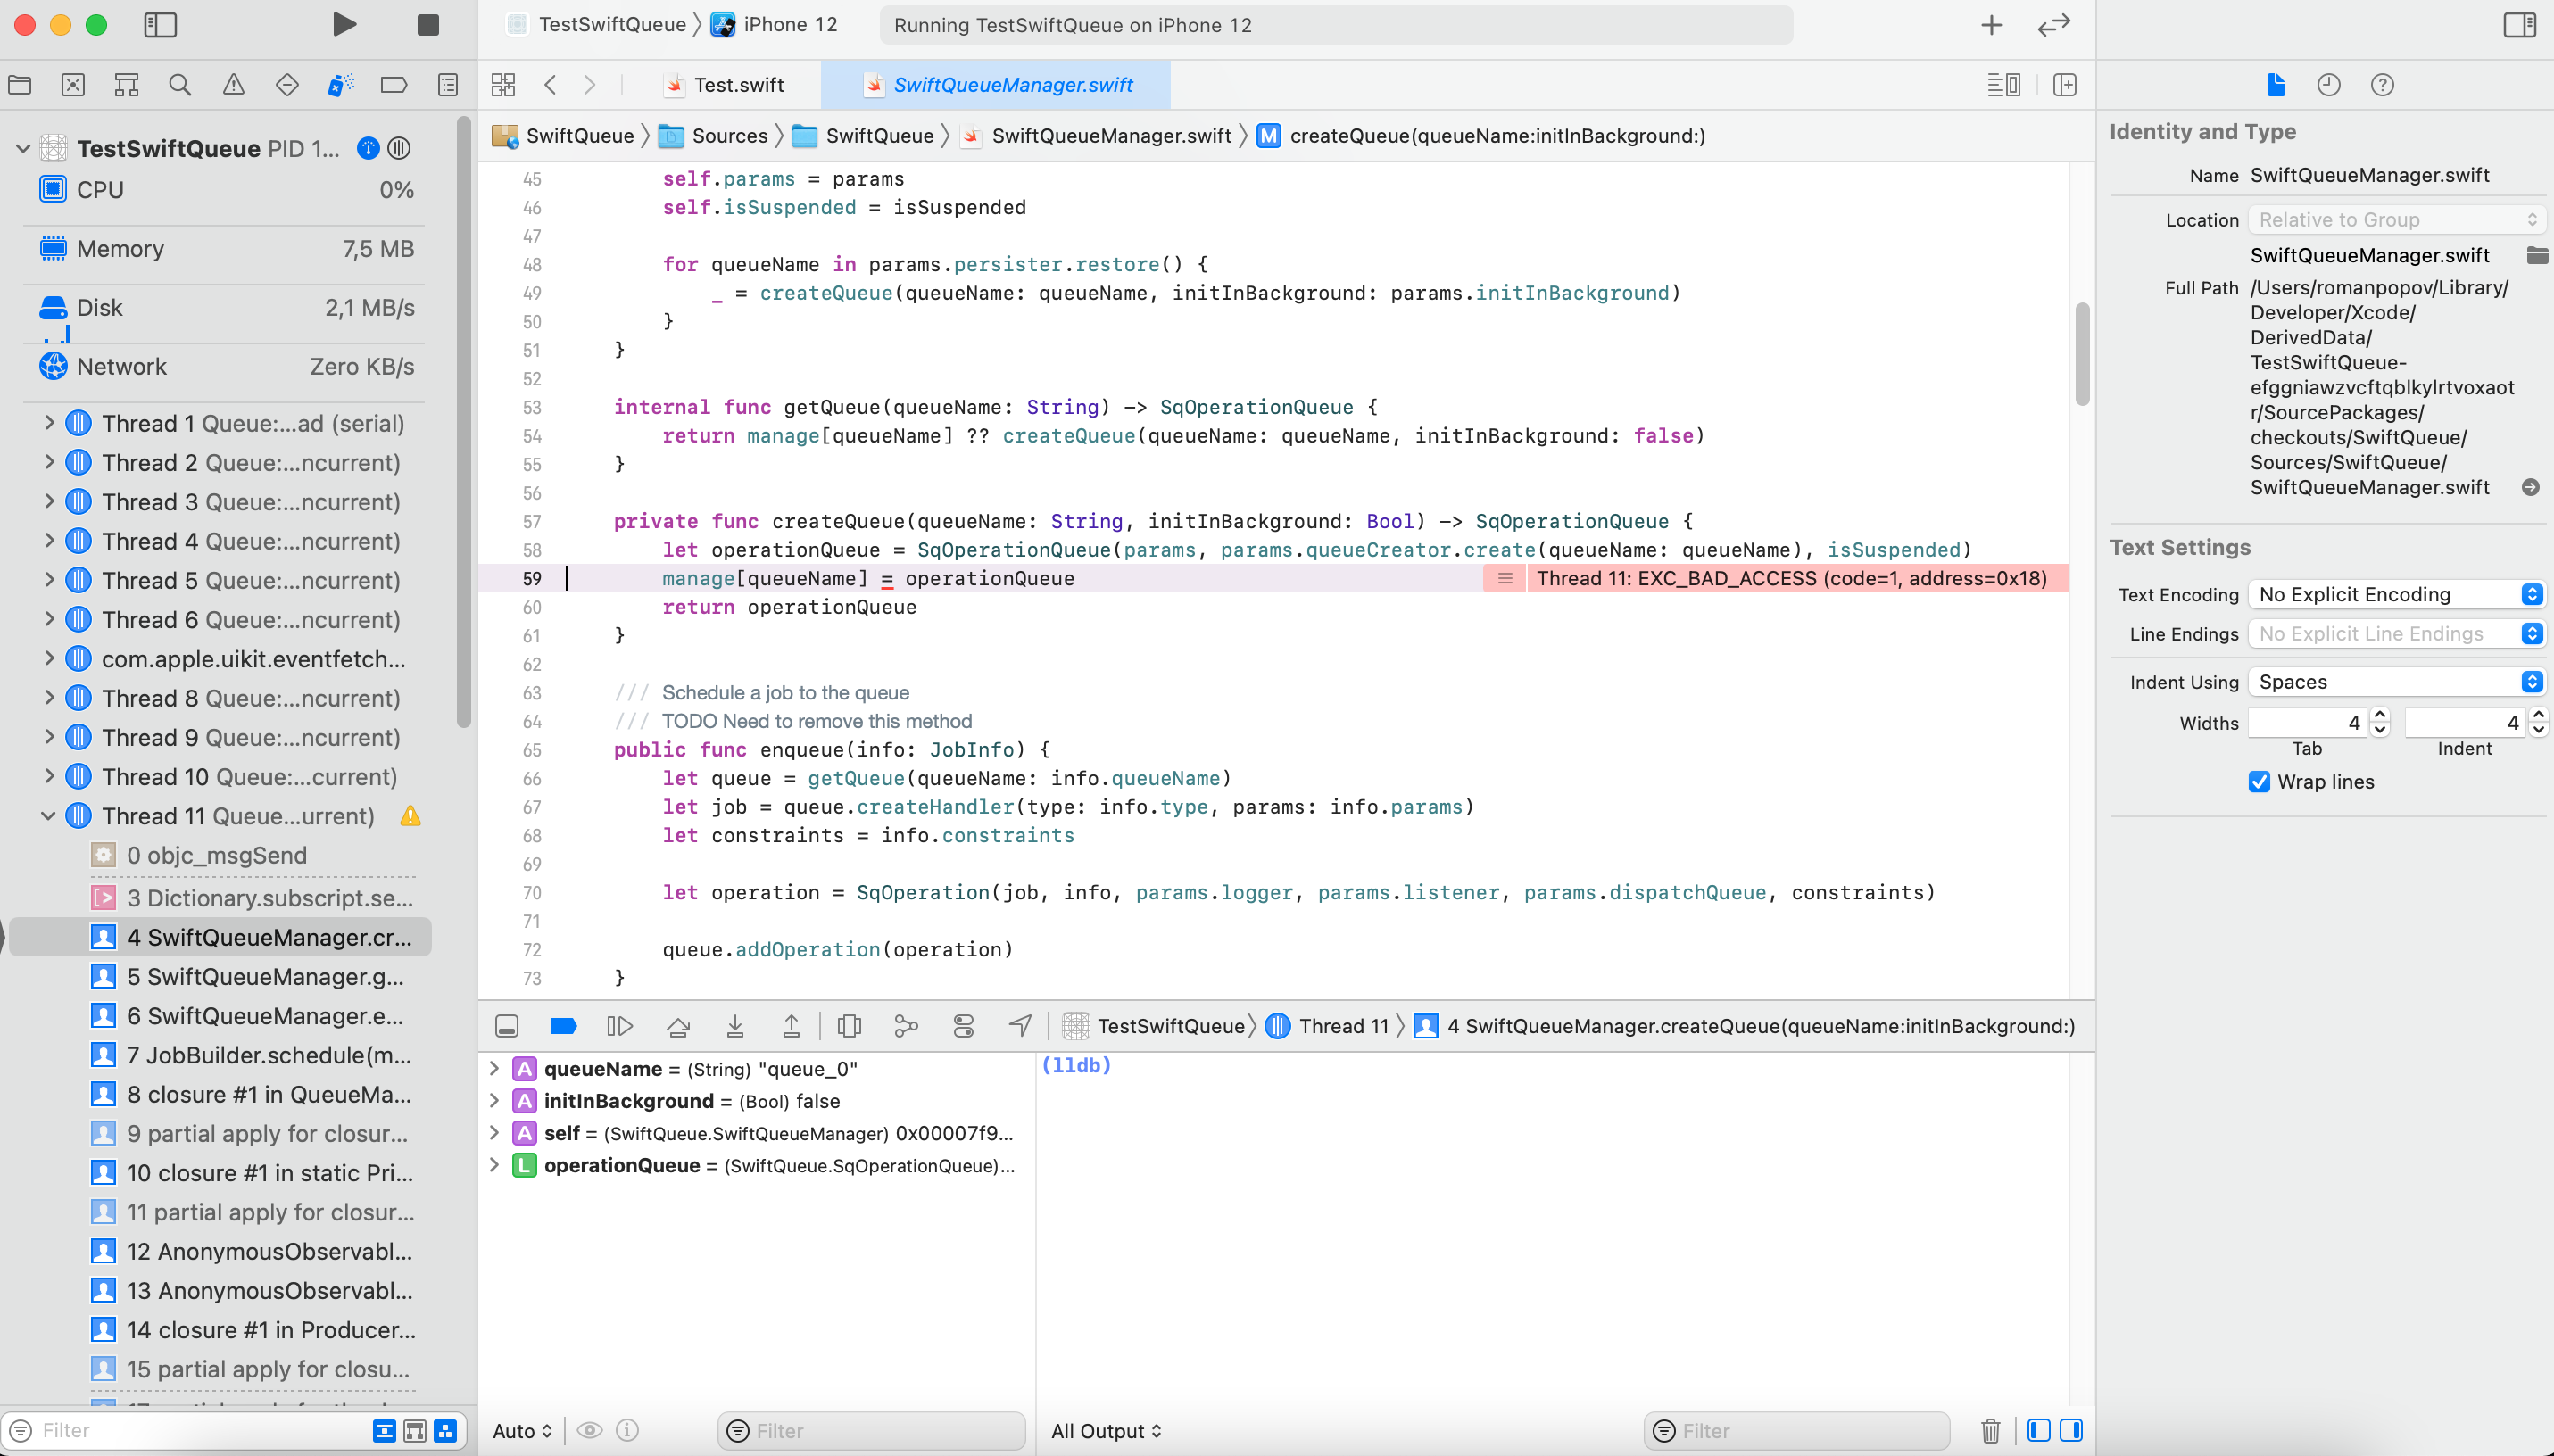Toggle the right inspector panel visibility
The width and height of the screenshot is (2554, 1456).
pos(2521,24)
